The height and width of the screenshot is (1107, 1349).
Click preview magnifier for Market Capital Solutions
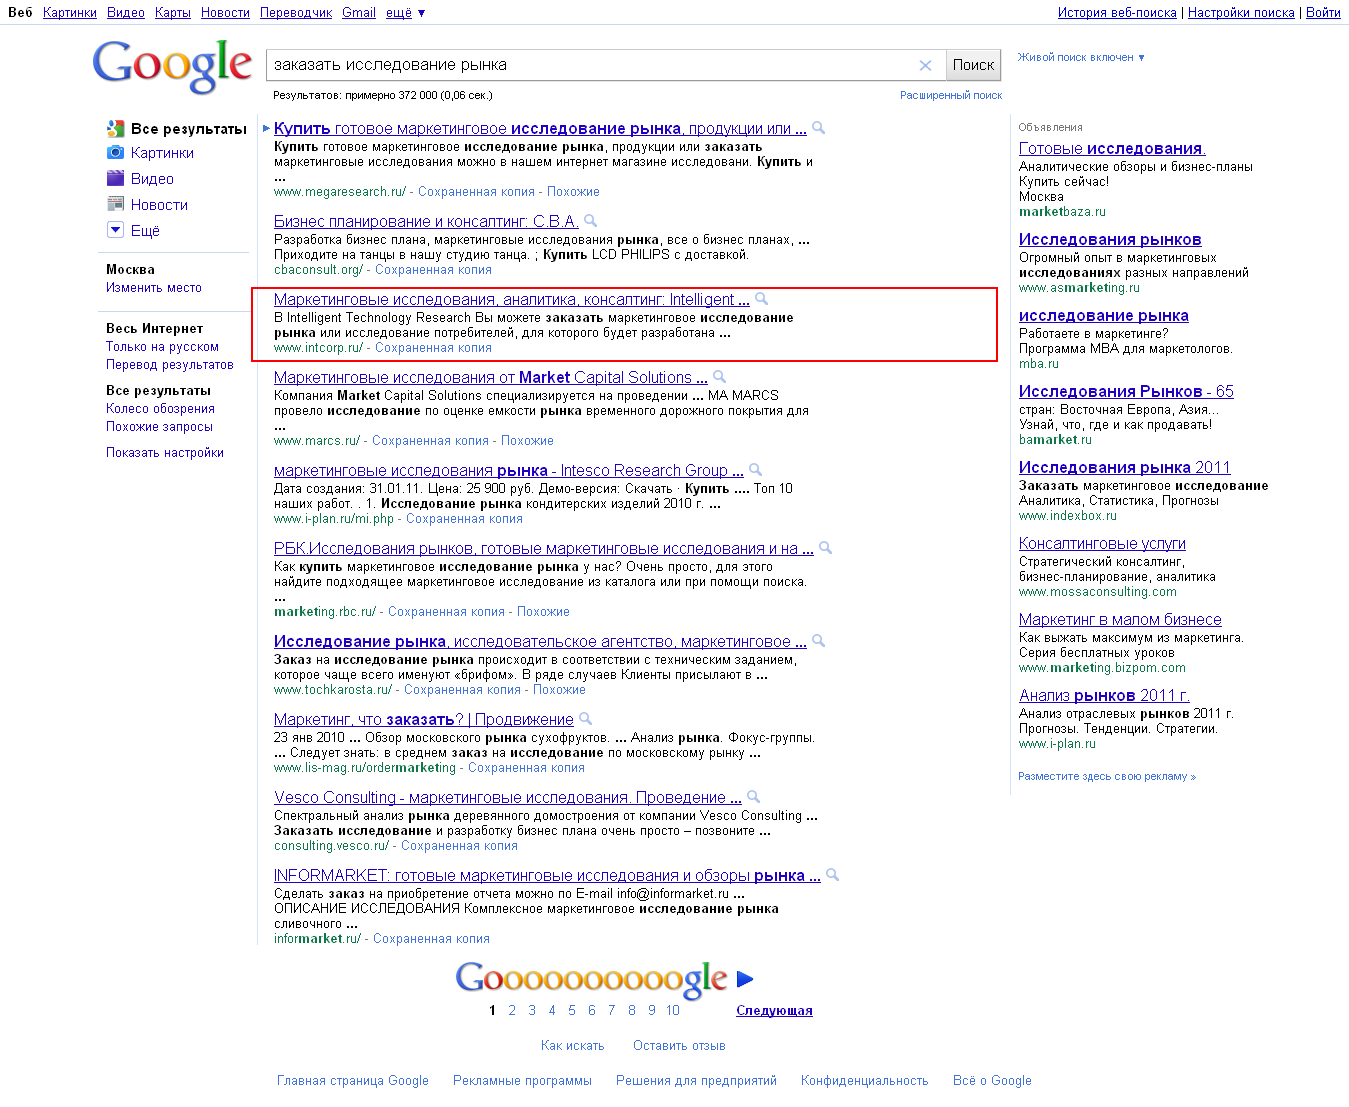(x=719, y=377)
